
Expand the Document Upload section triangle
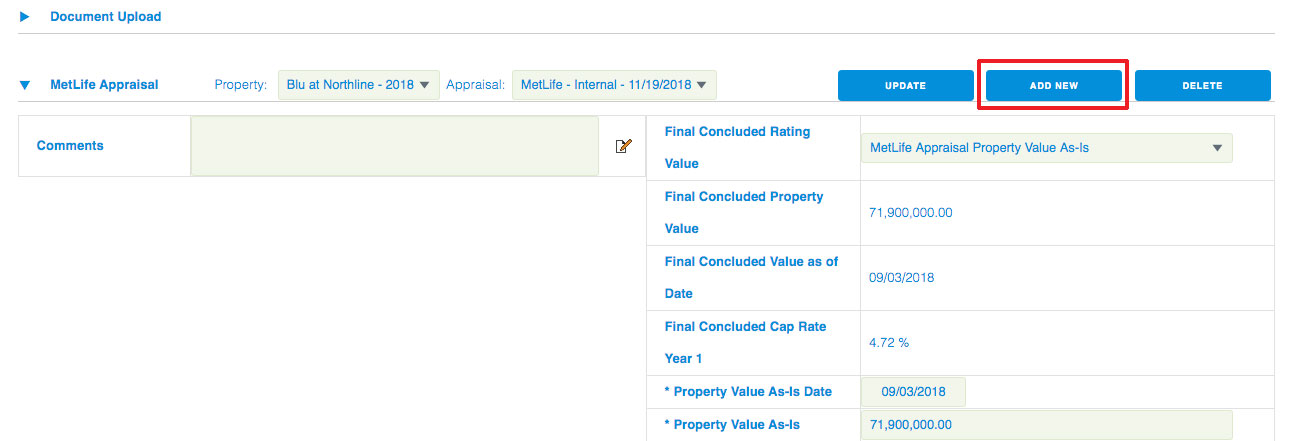point(25,17)
